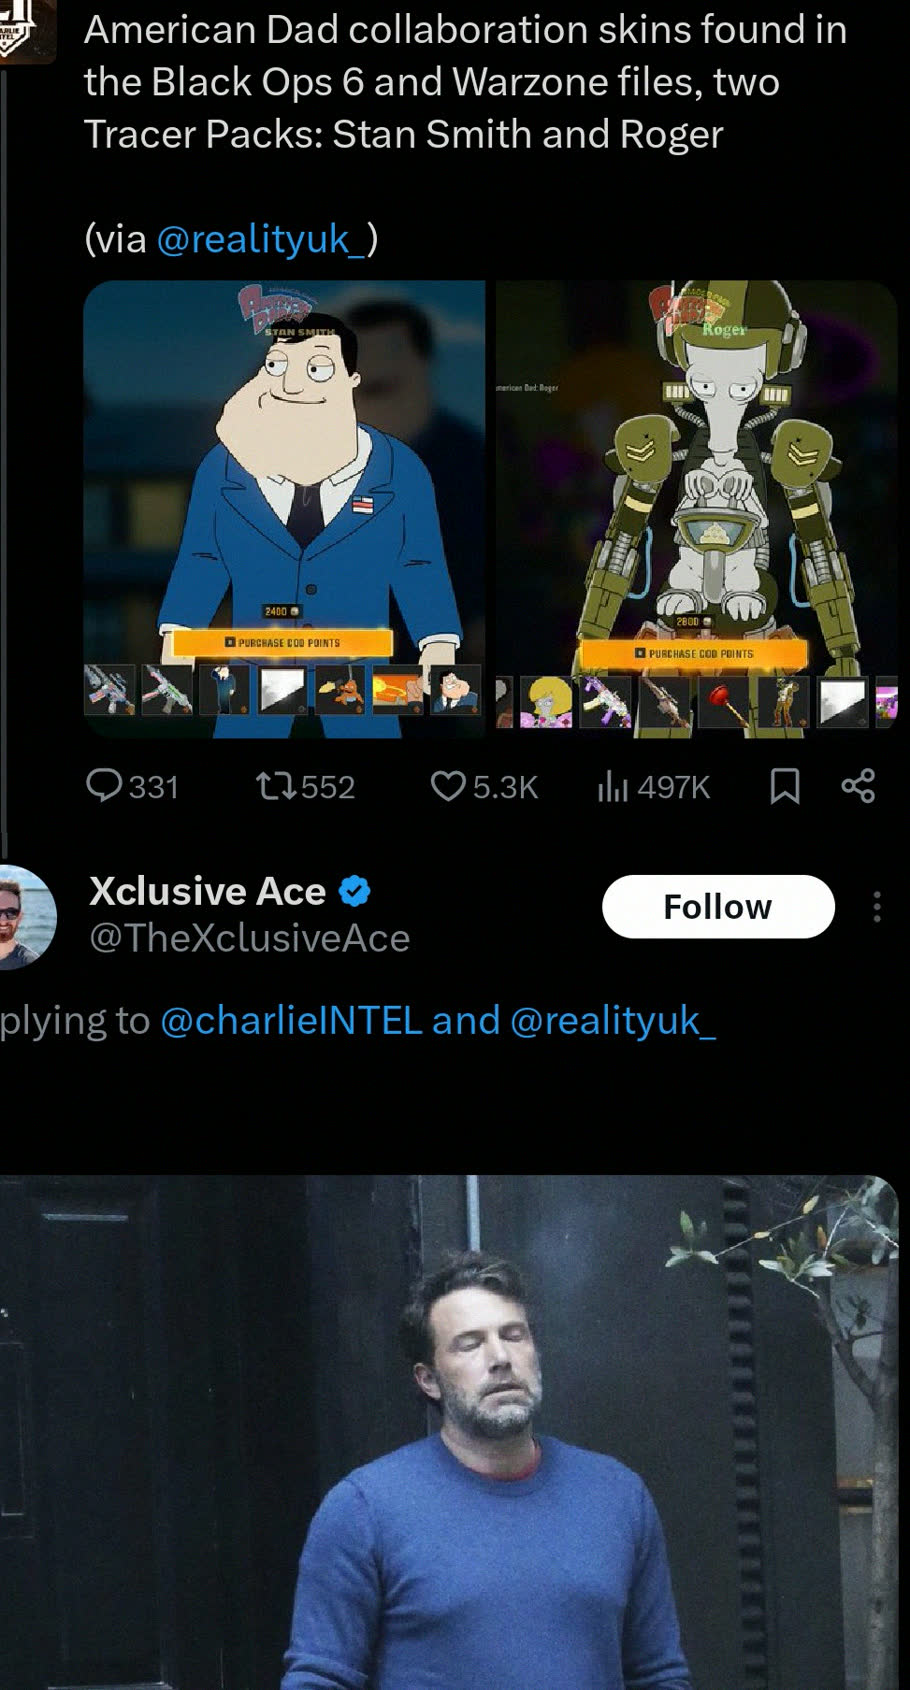Open the reply comments icon showing 331

(103, 786)
